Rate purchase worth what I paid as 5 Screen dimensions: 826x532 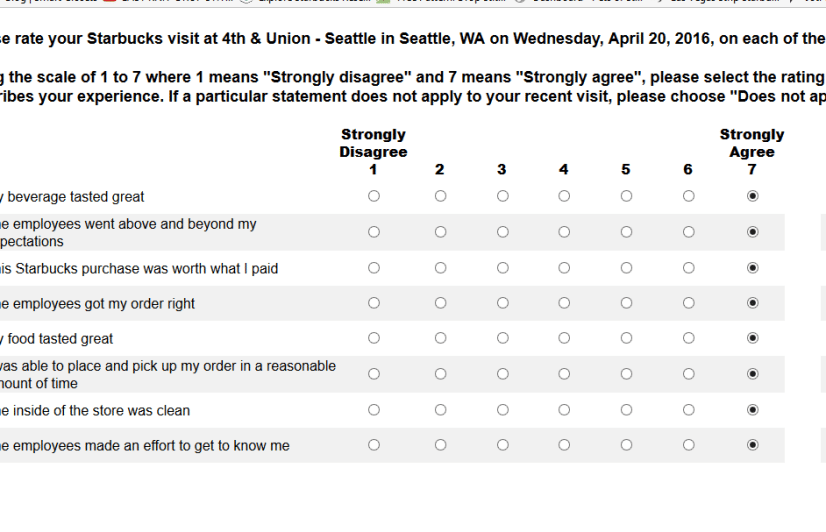(626, 268)
